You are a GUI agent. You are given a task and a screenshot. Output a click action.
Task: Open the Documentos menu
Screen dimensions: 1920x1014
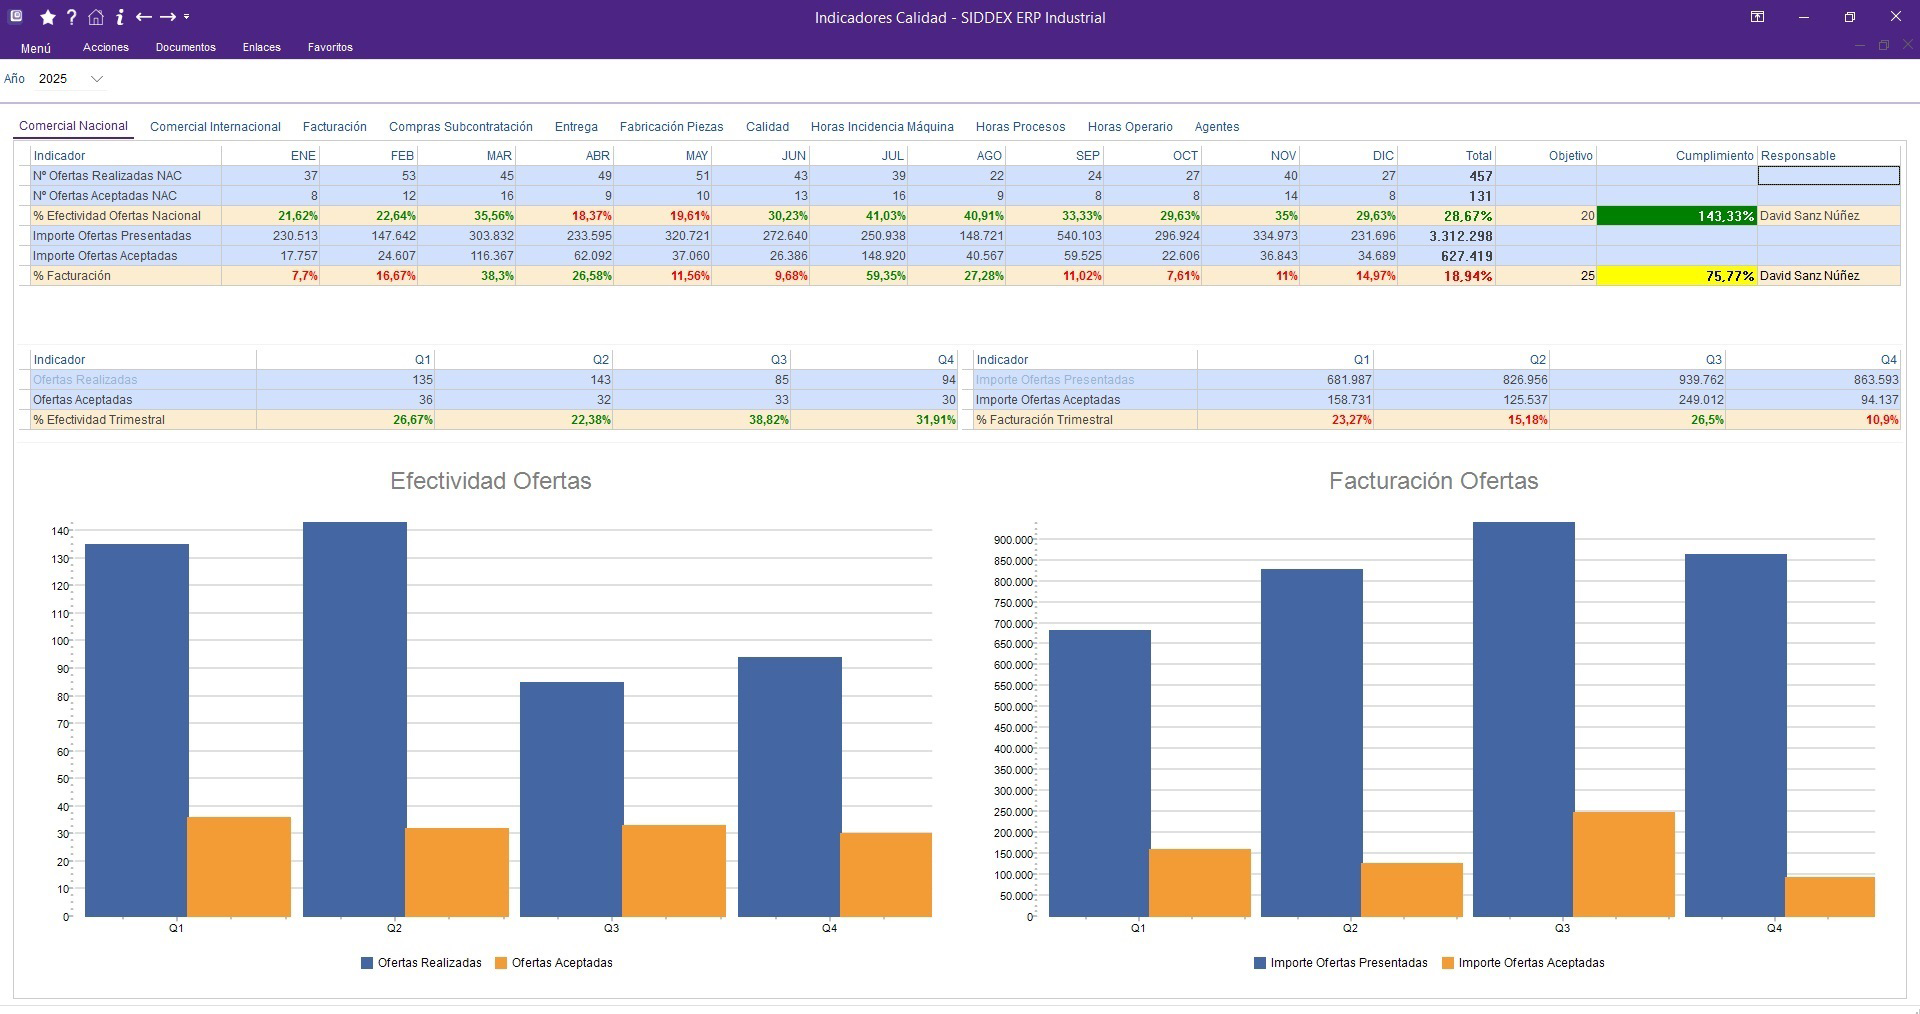point(185,48)
